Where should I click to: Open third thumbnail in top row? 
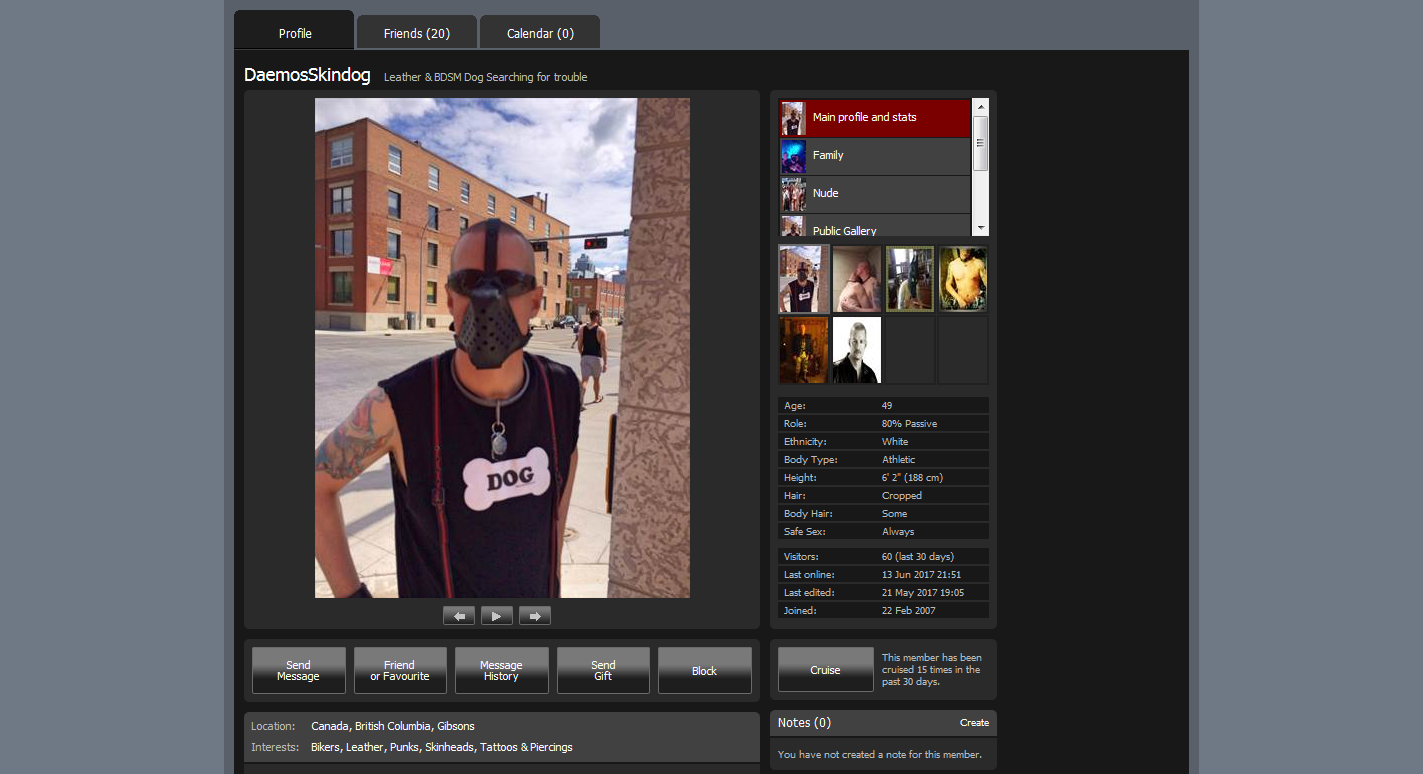pos(910,279)
